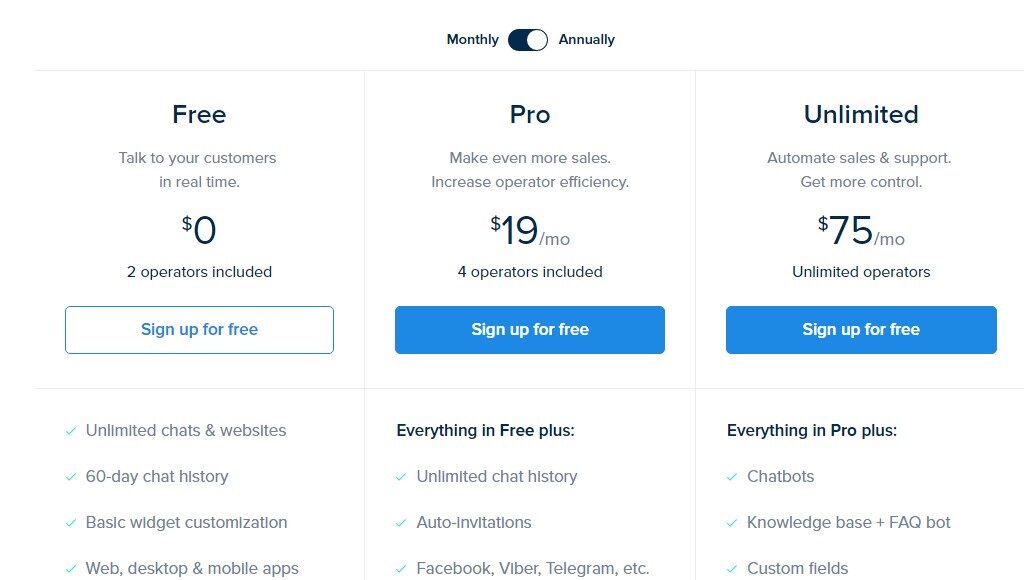This screenshot has height=580, width=1024.
Task: Select the Annually billing label
Action: 586,40
